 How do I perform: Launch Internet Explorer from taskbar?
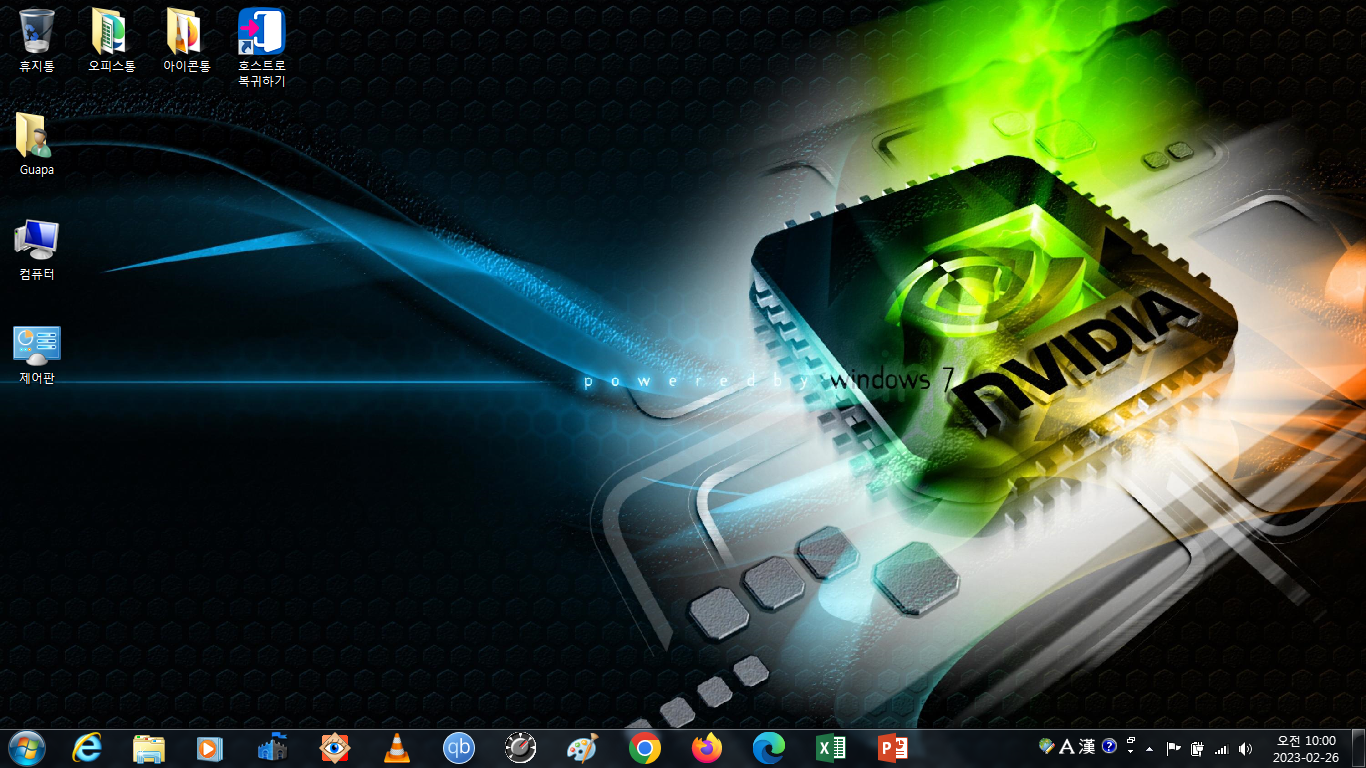[x=88, y=747]
